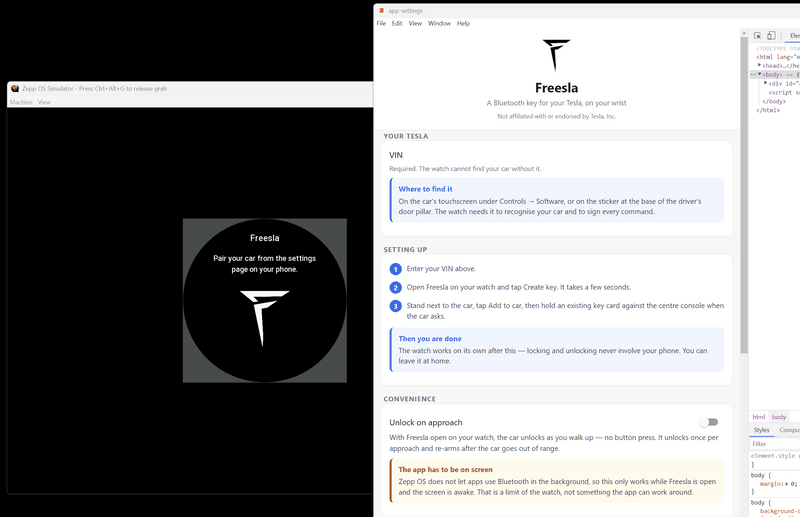Open the Edit menu in app-settings

[397, 23]
